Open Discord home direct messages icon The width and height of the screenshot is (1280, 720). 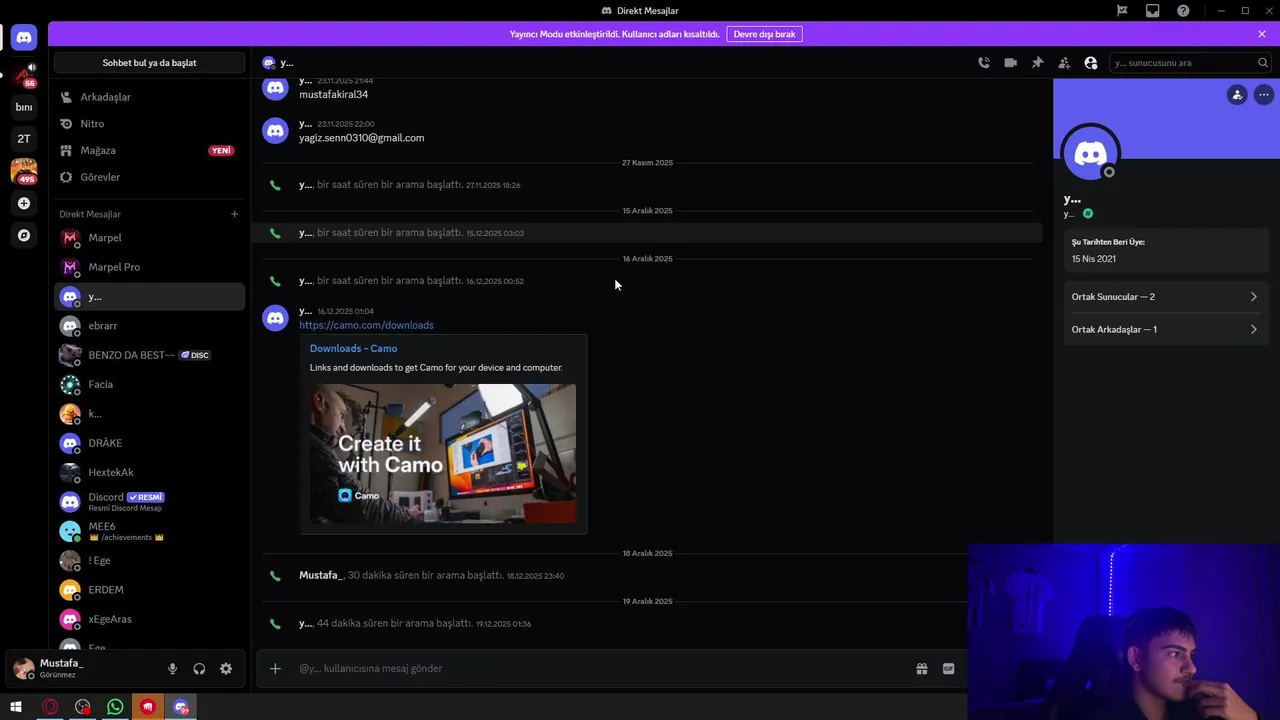pos(24,37)
